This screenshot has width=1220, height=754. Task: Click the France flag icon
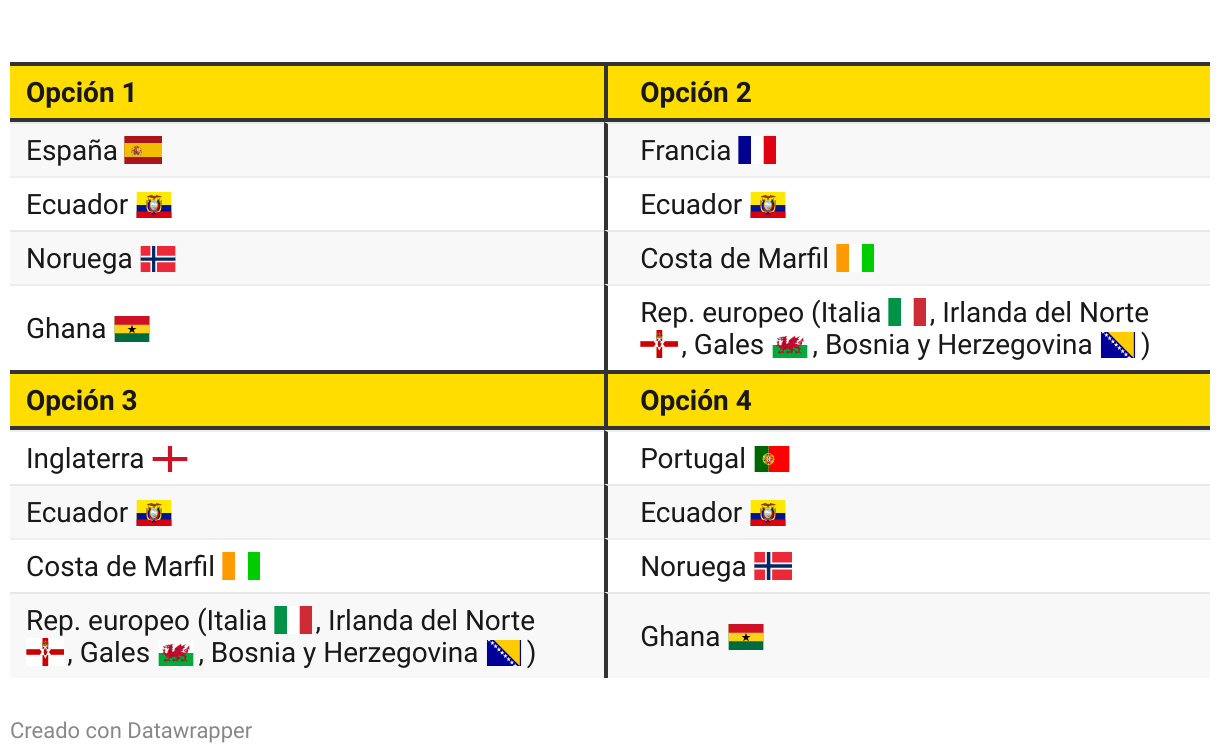click(x=757, y=151)
